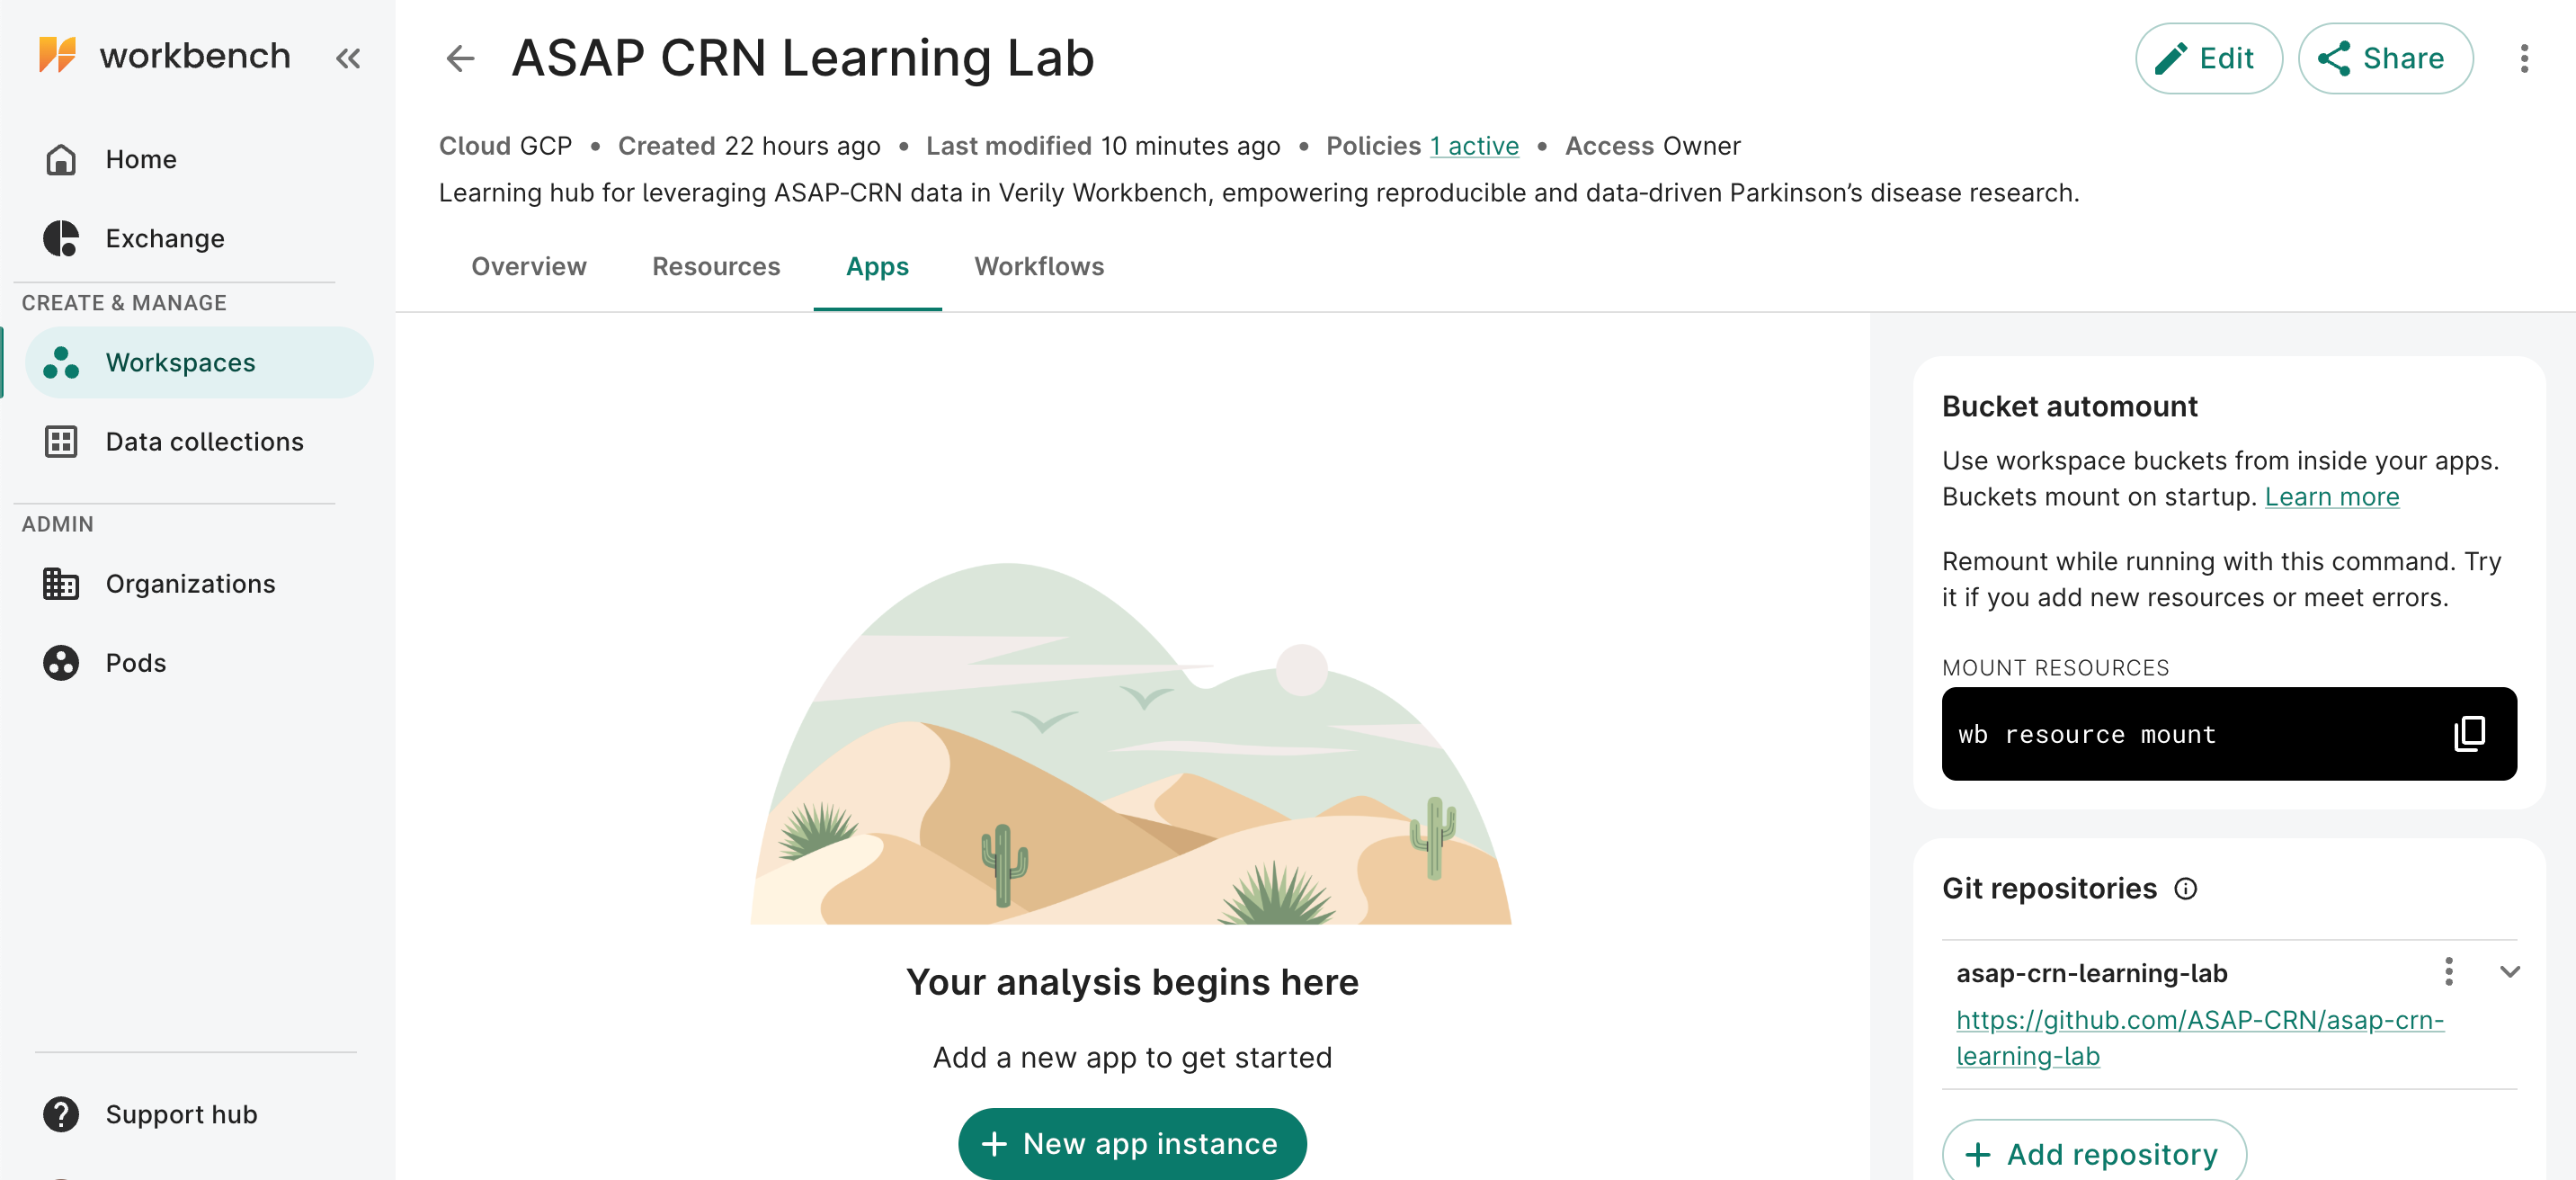This screenshot has height=1180, width=2576.
Task: Go to Exchange in sidebar
Action: (164, 239)
